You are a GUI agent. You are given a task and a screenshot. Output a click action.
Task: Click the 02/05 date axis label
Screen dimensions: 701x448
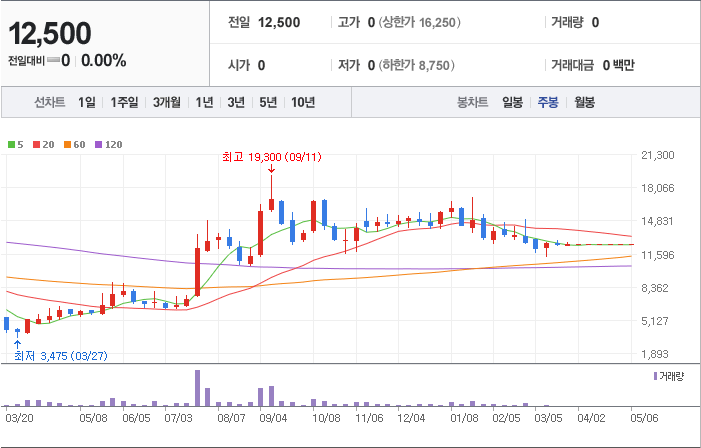(506, 418)
